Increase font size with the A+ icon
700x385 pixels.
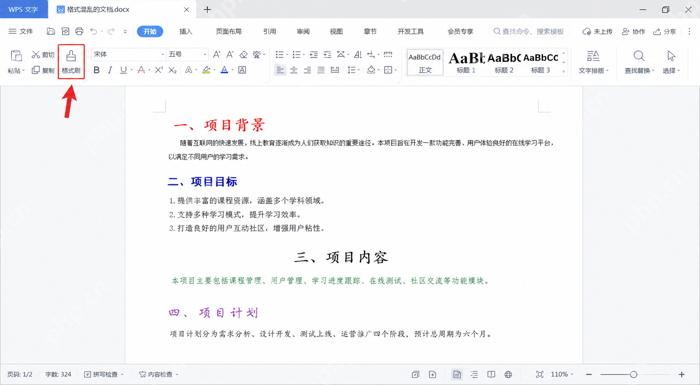(x=217, y=54)
